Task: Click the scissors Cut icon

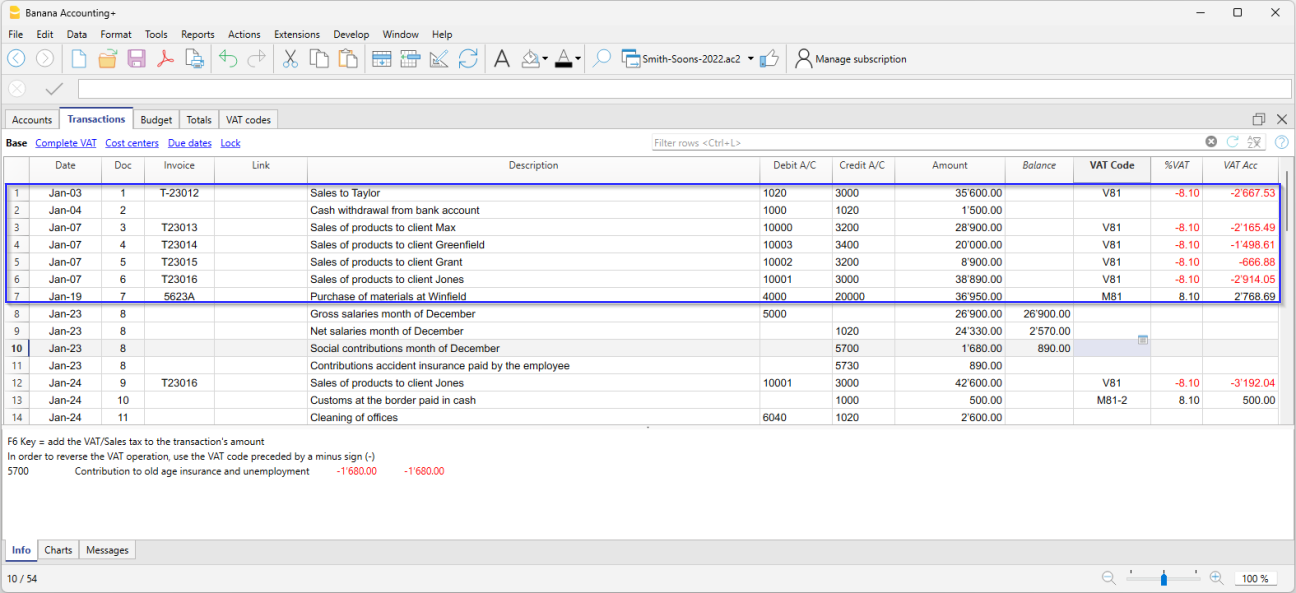Action: (x=290, y=59)
